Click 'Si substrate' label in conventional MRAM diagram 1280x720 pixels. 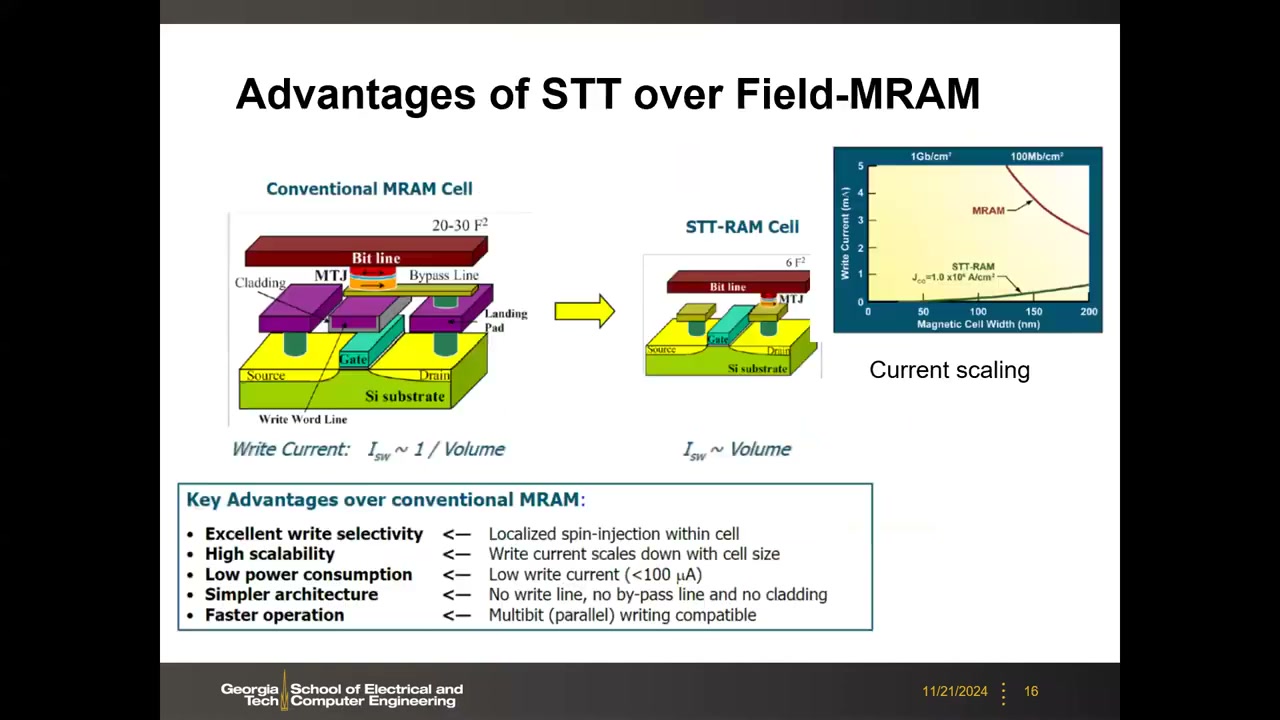click(404, 396)
